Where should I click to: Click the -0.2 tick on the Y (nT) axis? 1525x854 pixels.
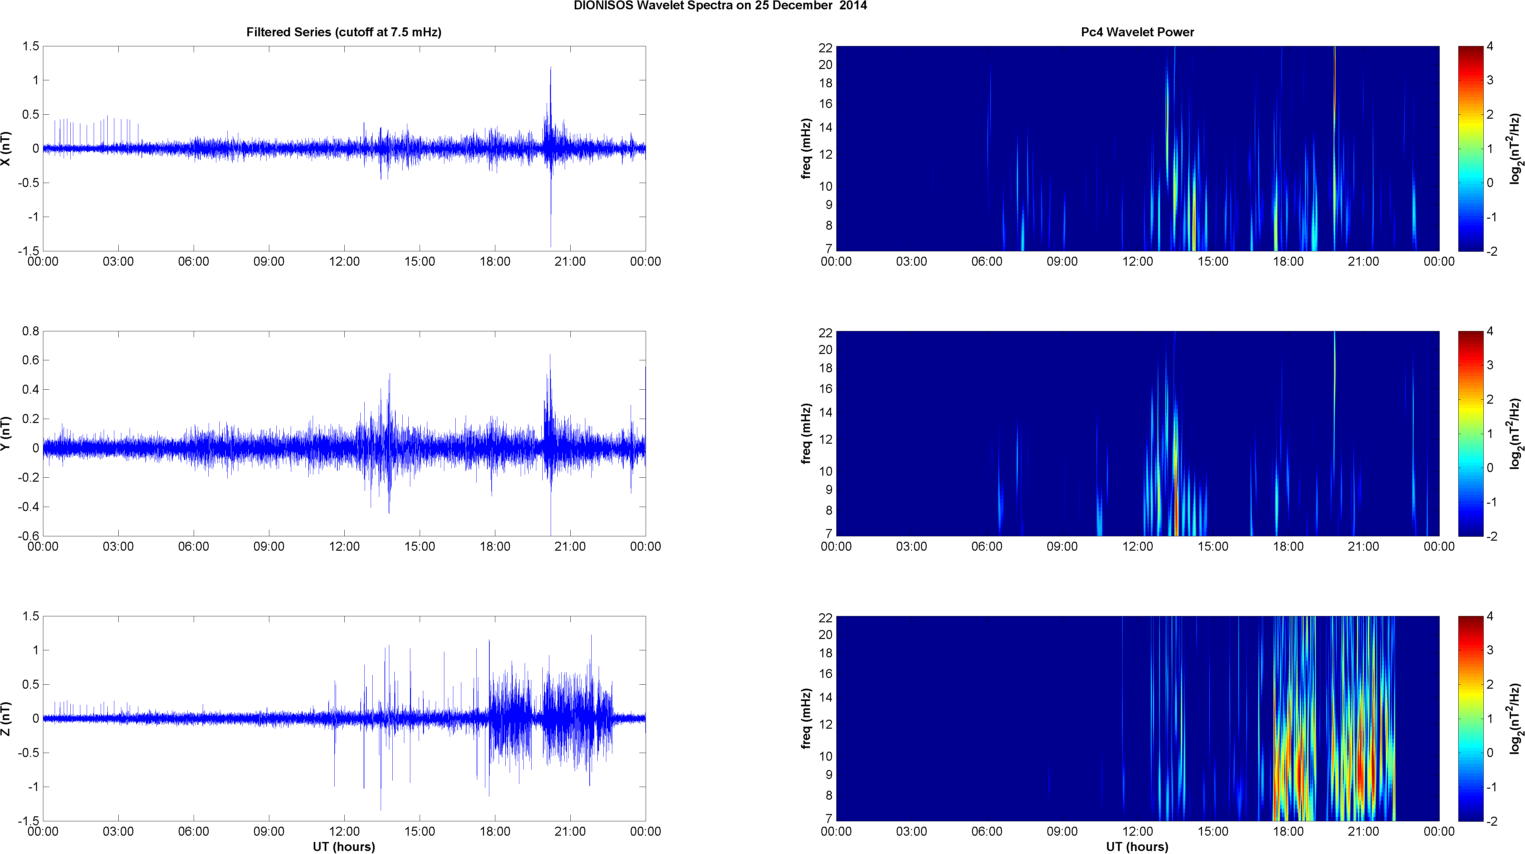(28, 478)
